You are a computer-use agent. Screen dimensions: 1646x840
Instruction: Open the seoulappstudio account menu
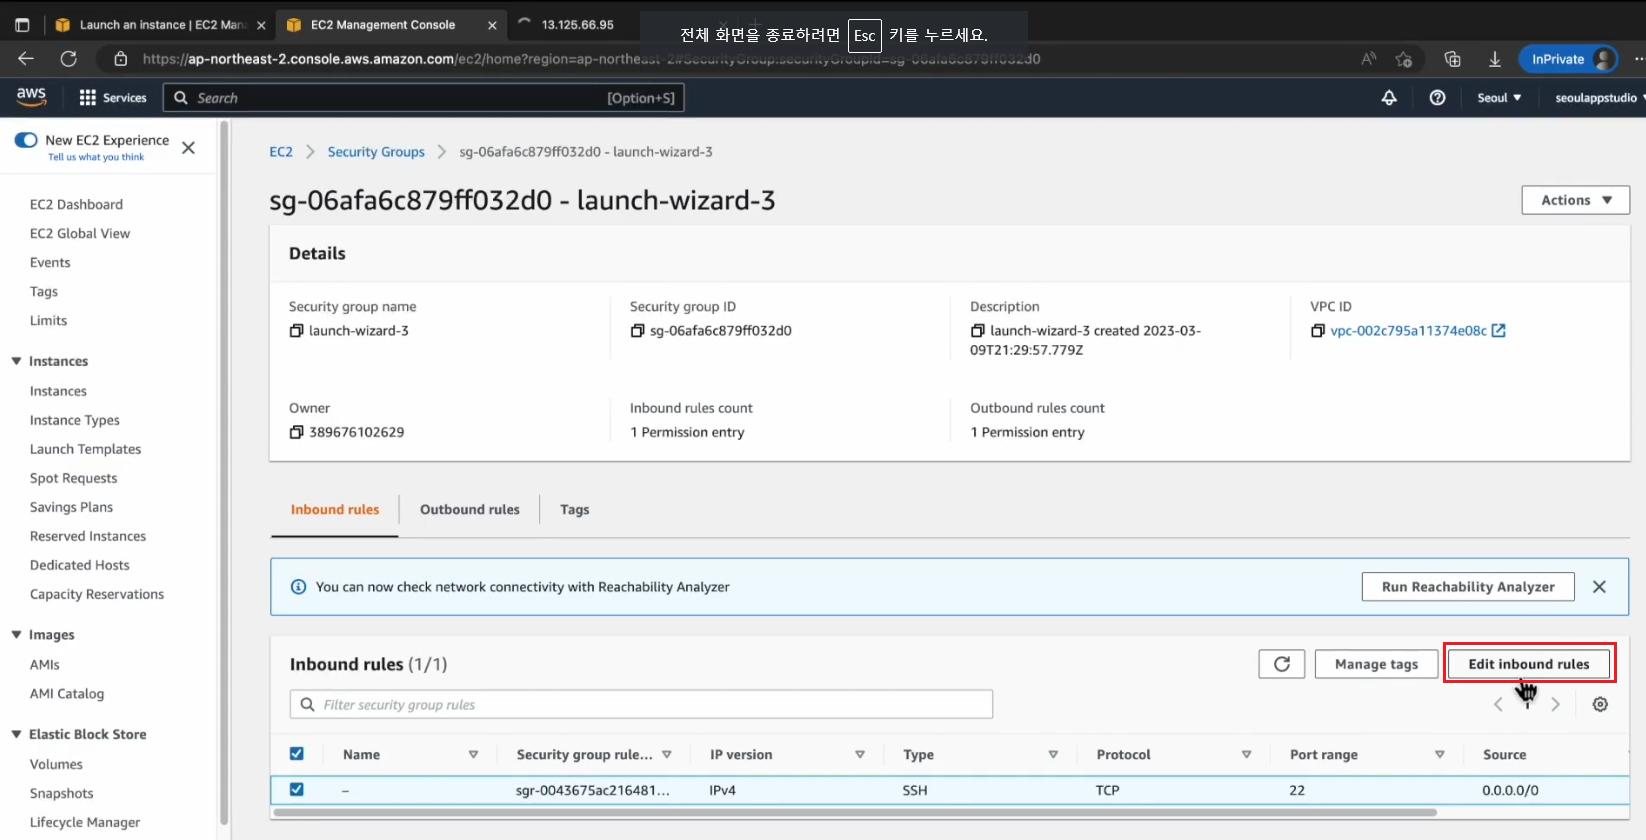pos(1599,97)
